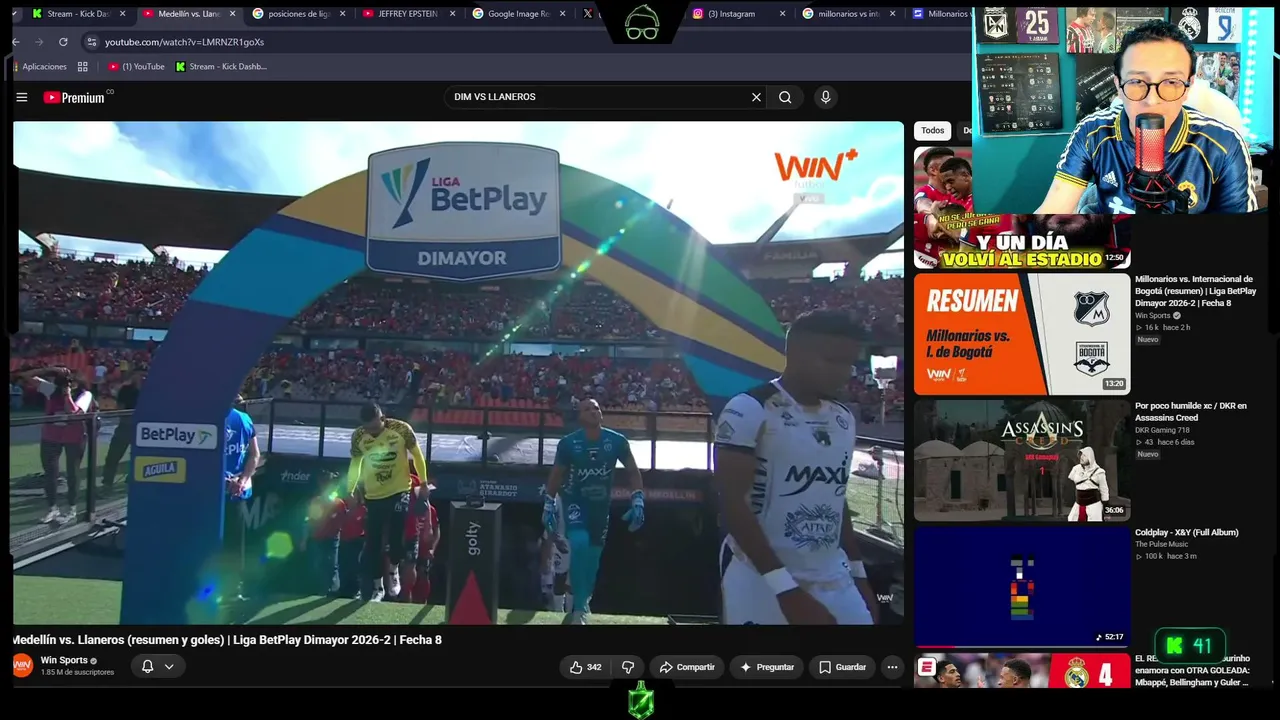Open the grid icon in the bookmarks bar
The image size is (1280, 720).
[83, 67]
